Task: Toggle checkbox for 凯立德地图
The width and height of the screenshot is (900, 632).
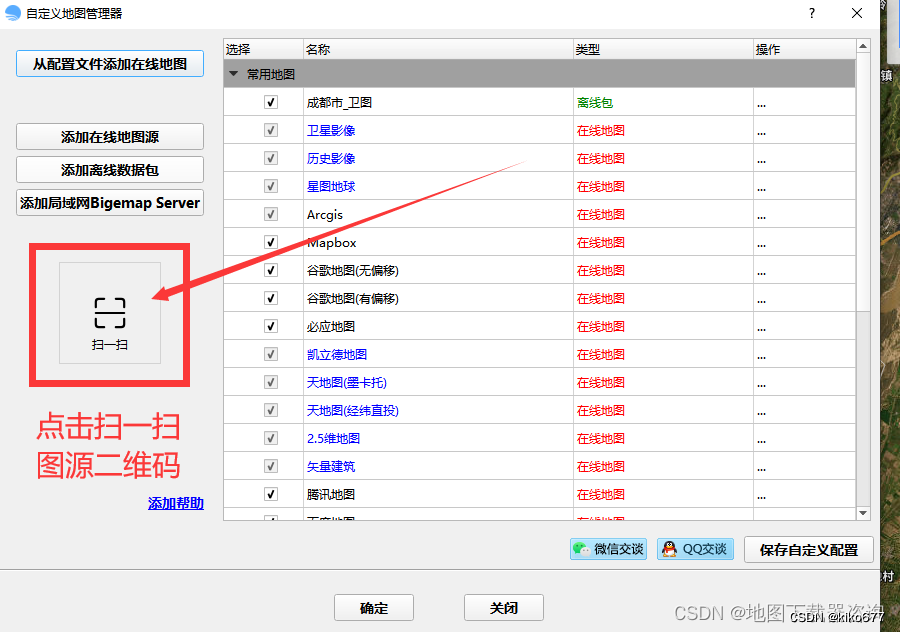Action: pyautogui.click(x=271, y=354)
